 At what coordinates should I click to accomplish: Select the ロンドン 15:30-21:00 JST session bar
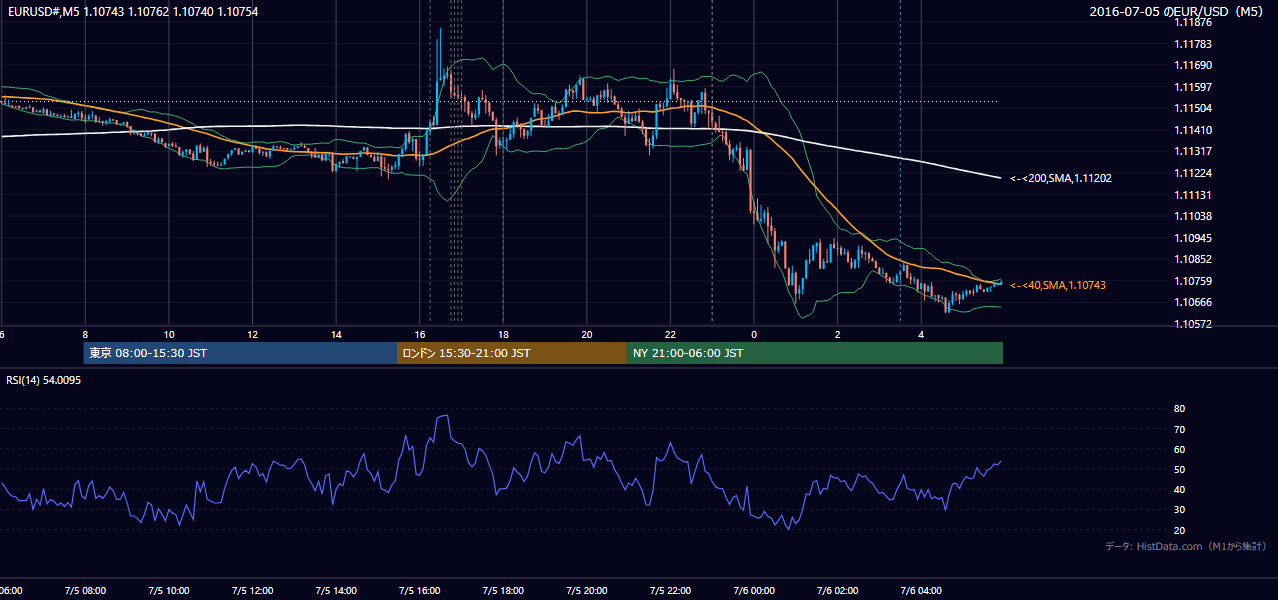(x=512, y=353)
